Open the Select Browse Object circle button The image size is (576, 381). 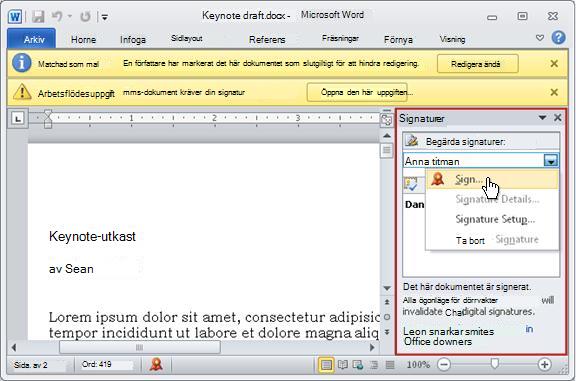(387, 317)
